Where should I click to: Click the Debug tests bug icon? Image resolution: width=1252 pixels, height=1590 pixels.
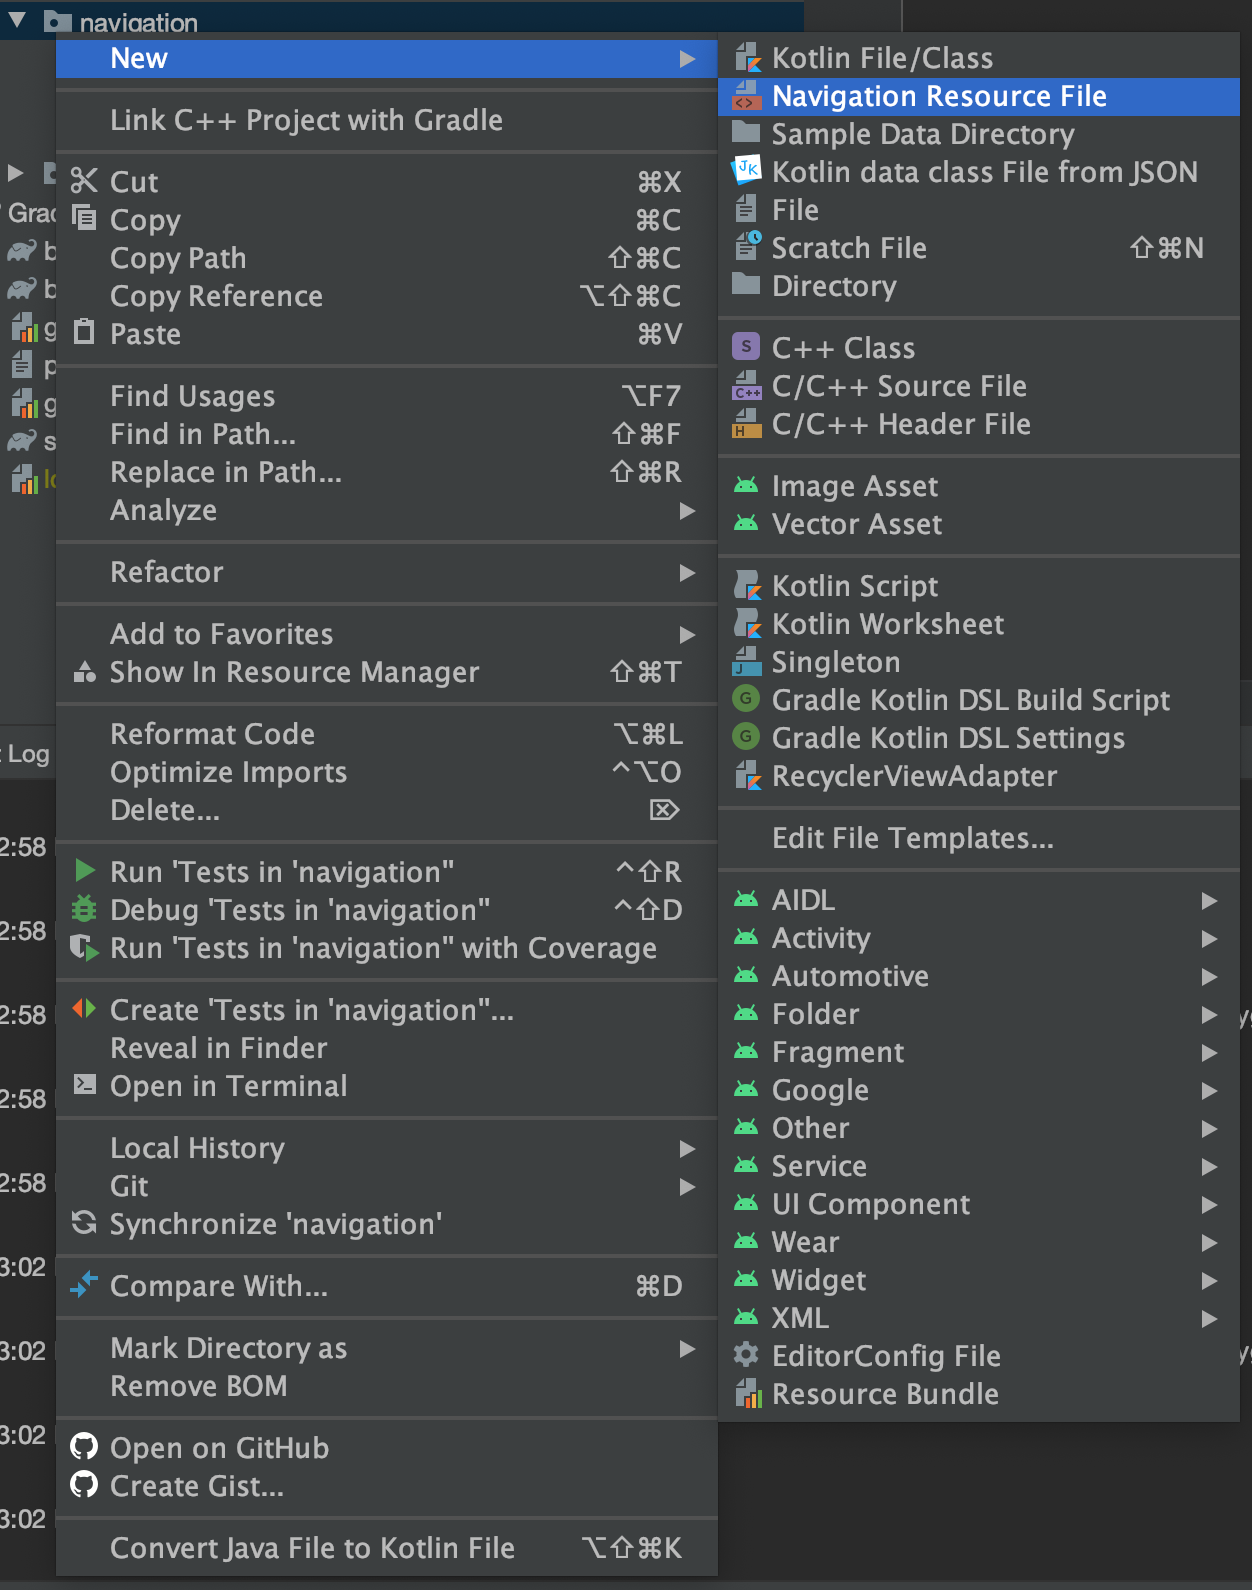pyautogui.click(x=84, y=909)
